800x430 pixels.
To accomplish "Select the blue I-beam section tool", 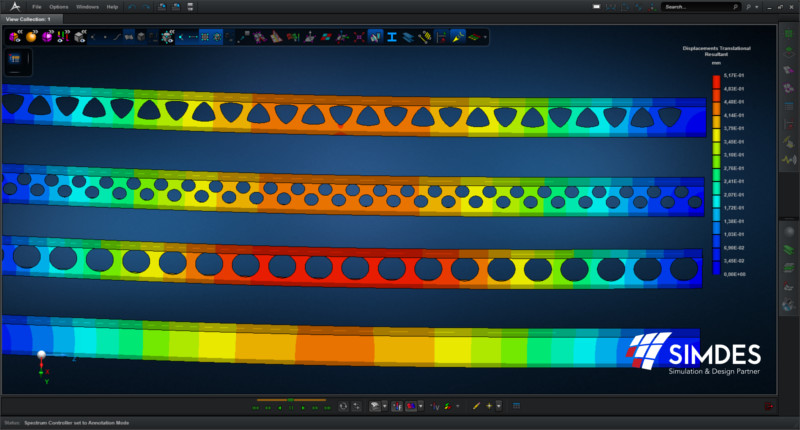I will pos(392,37).
